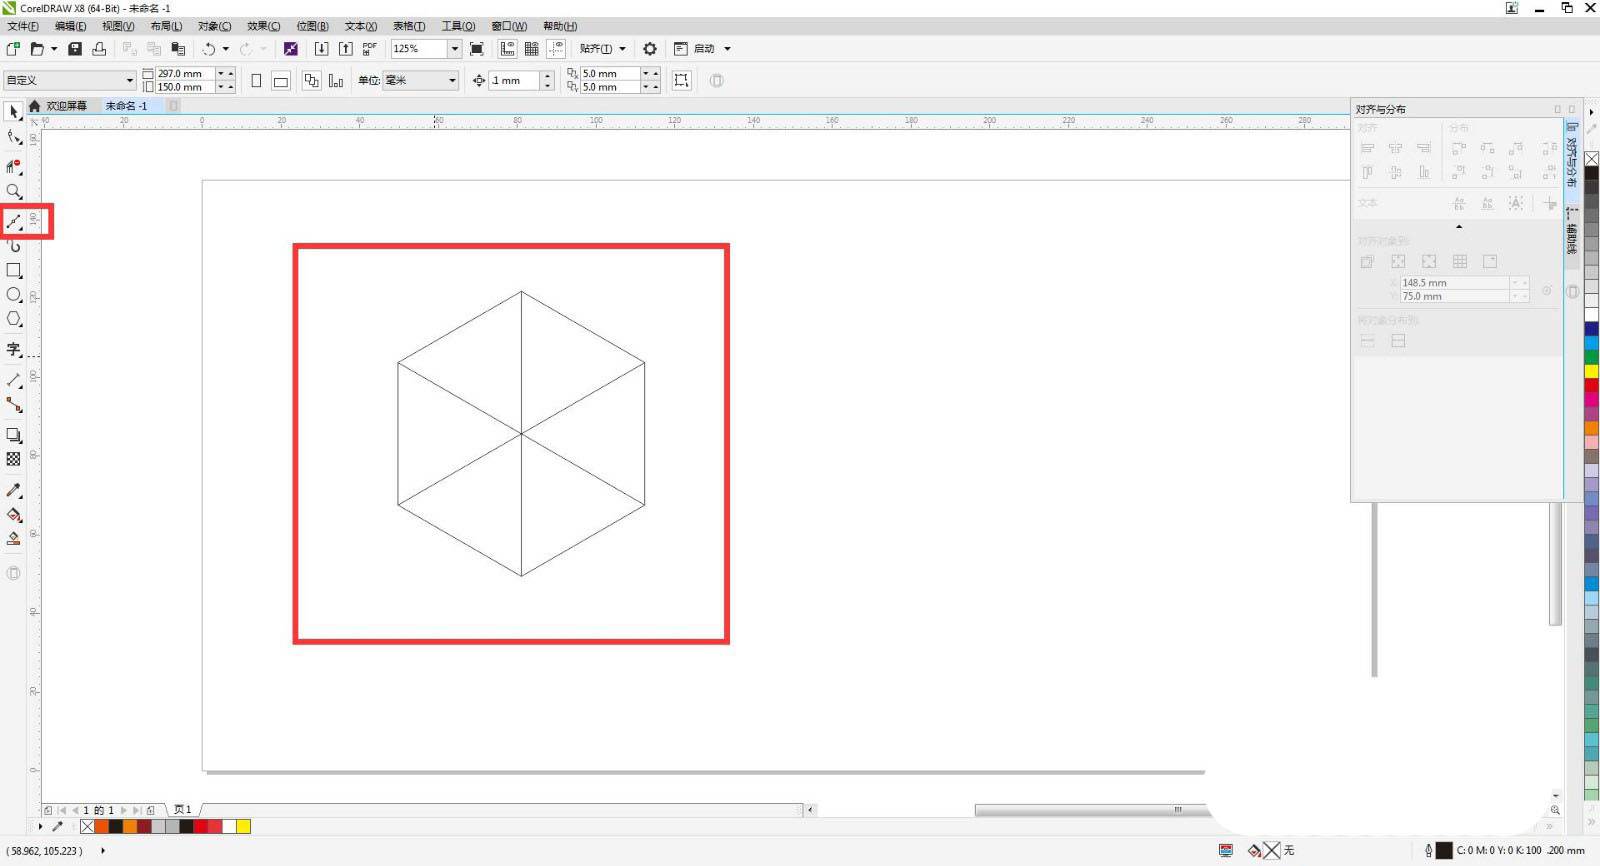Switch to the 欢迎屏幕 tab

[x=66, y=106]
